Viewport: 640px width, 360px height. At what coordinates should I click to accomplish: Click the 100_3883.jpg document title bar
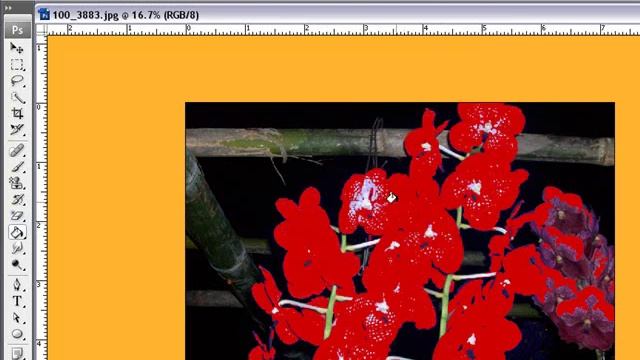pyautogui.click(x=338, y=15)
